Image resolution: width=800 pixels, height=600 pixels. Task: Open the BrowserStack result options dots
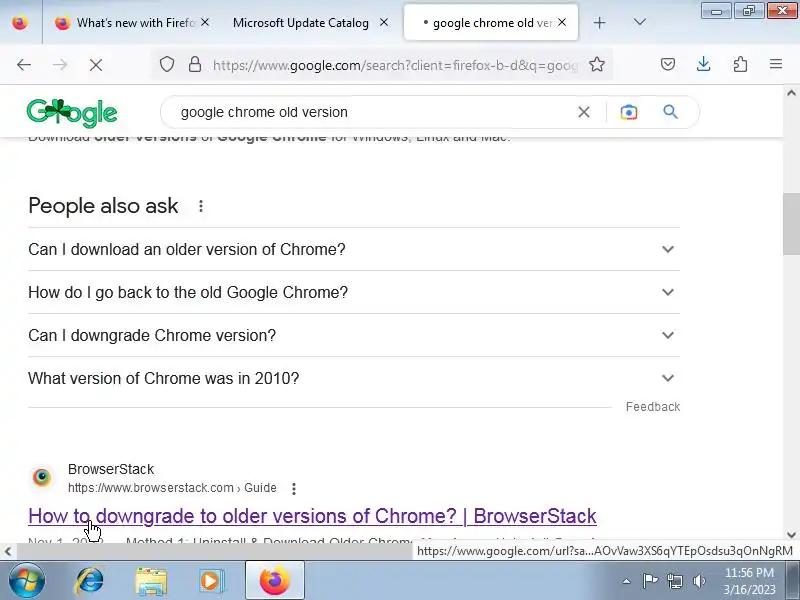pyautogui.click(x=294, y=489)
